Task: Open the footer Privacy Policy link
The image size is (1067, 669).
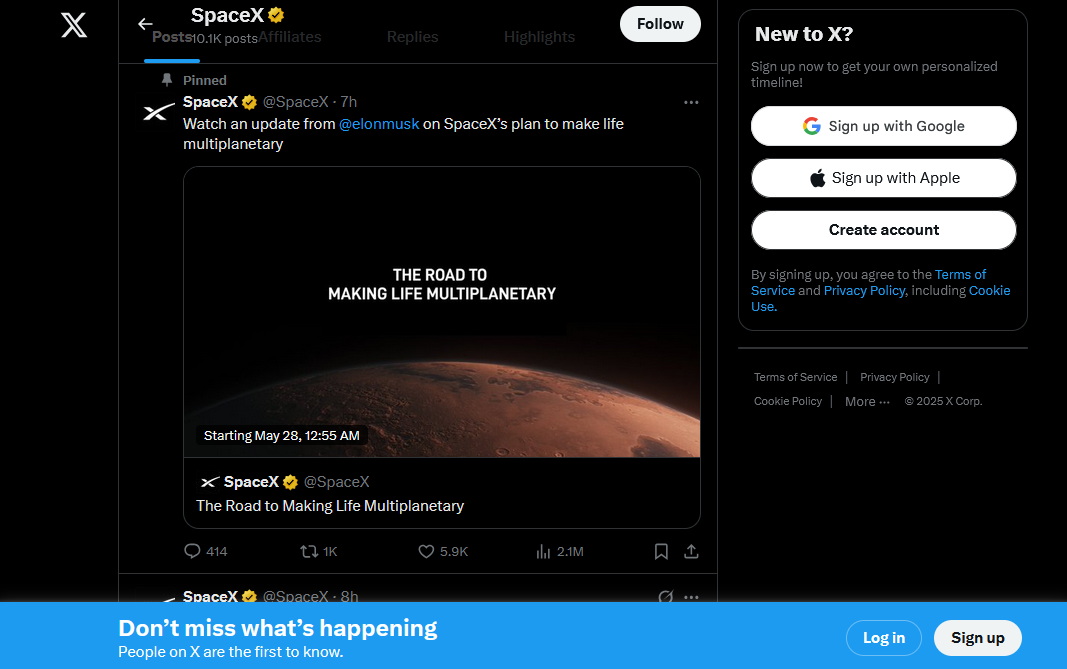Action: click(894, 377)
